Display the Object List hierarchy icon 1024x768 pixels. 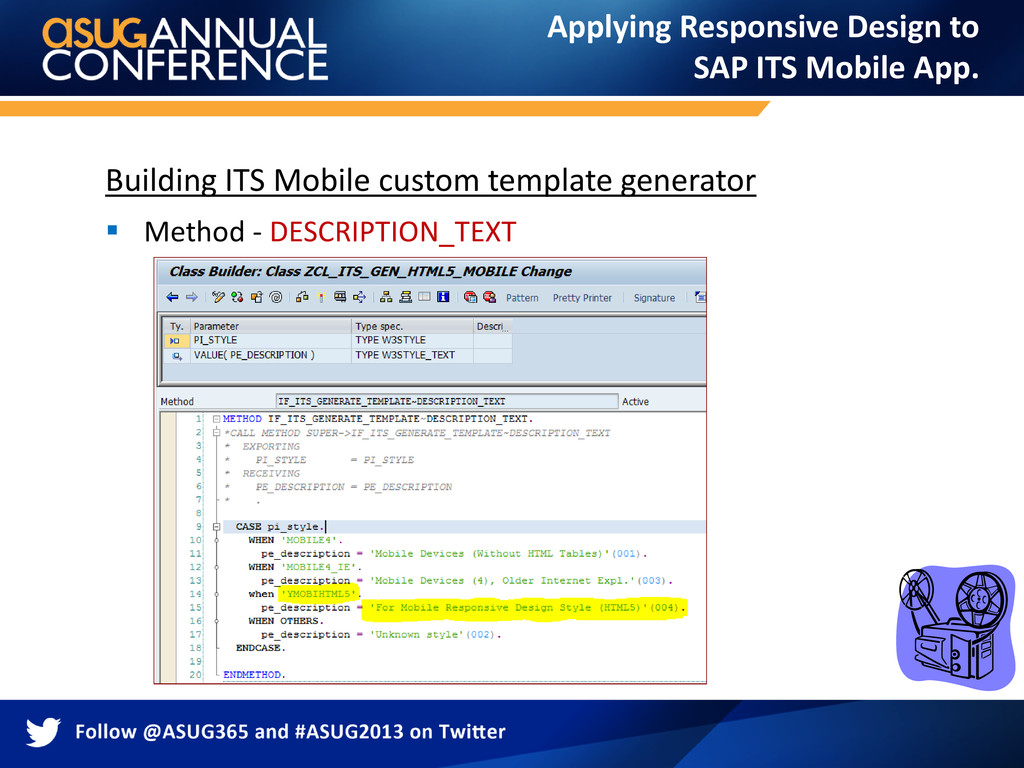click(386, 297)
